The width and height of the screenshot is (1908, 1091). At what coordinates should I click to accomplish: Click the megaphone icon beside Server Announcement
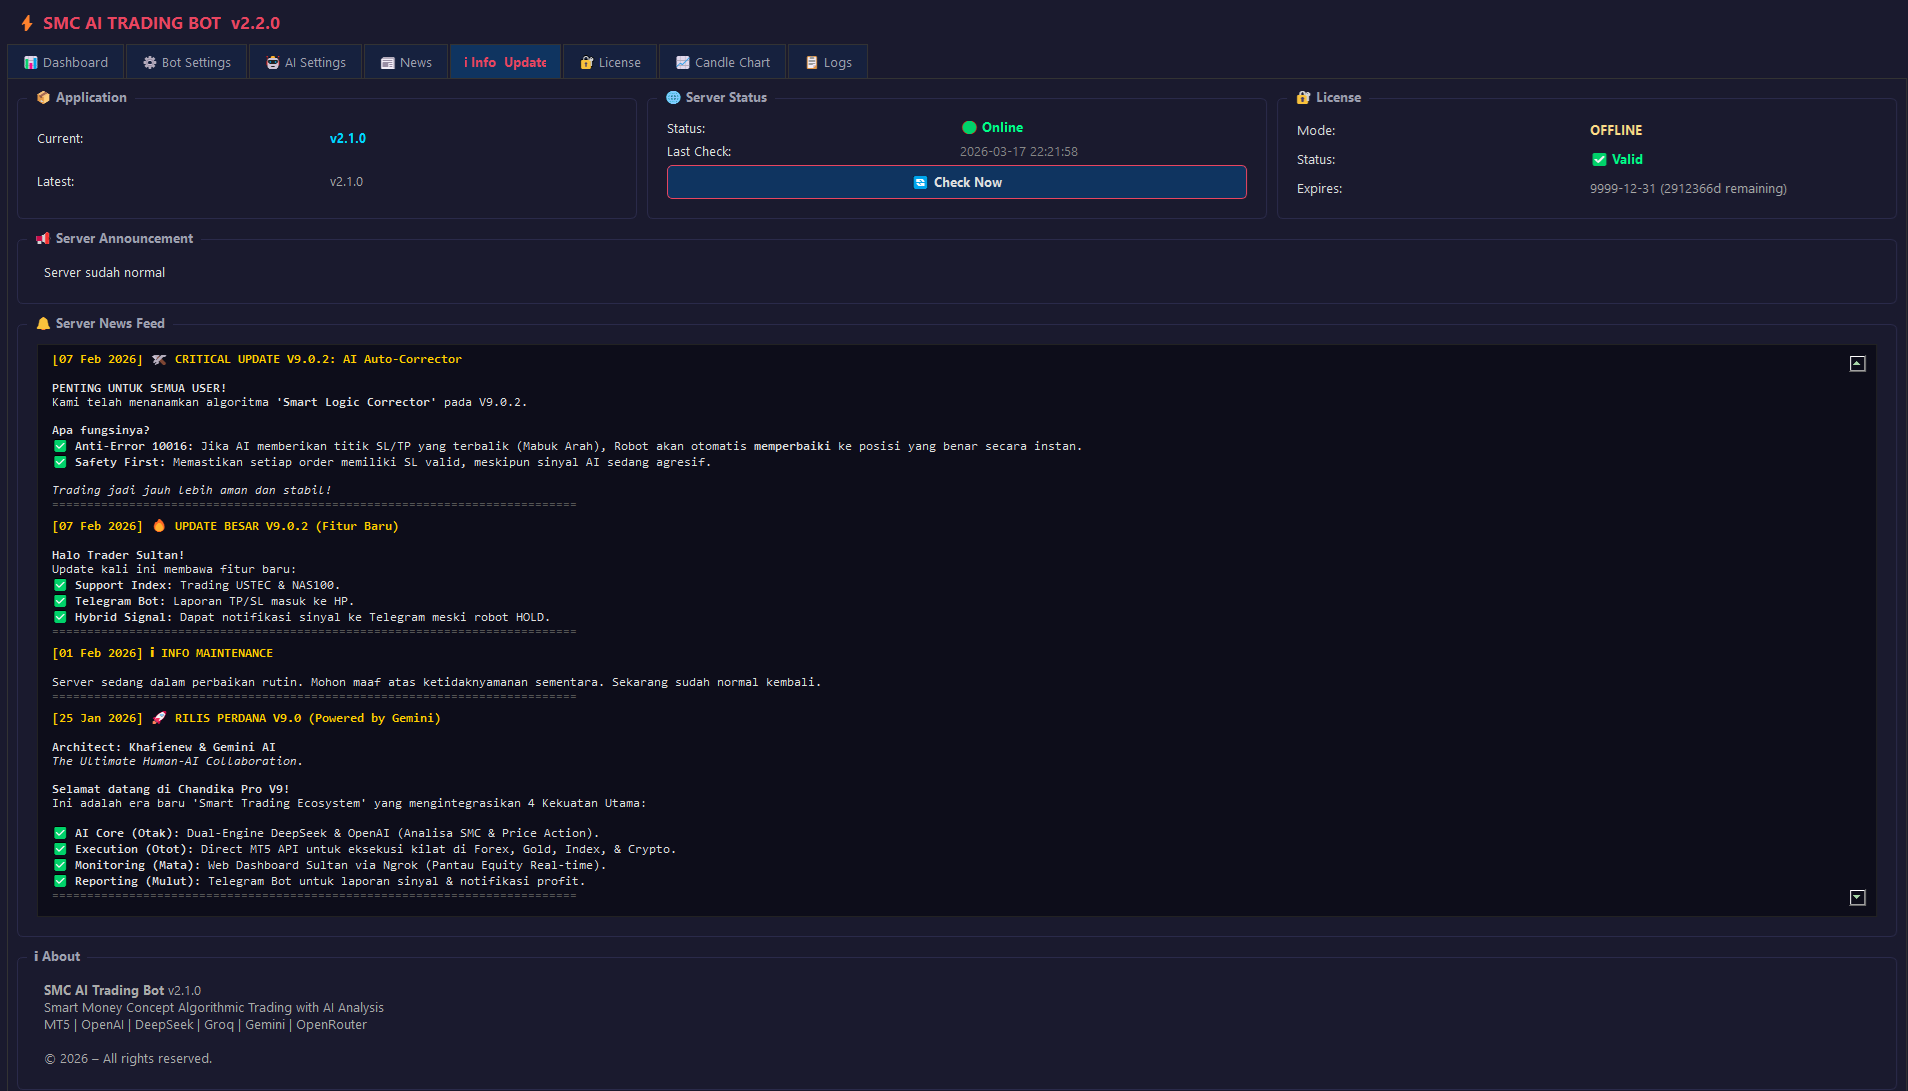pyautogui.click(x=43, y=238)
